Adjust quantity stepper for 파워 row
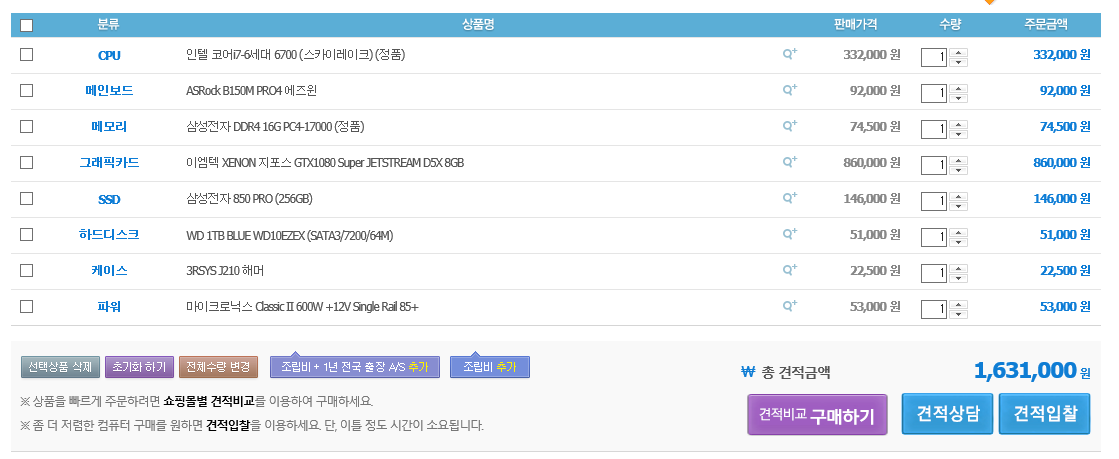The image size is (1119, 459). pos(958,309)
